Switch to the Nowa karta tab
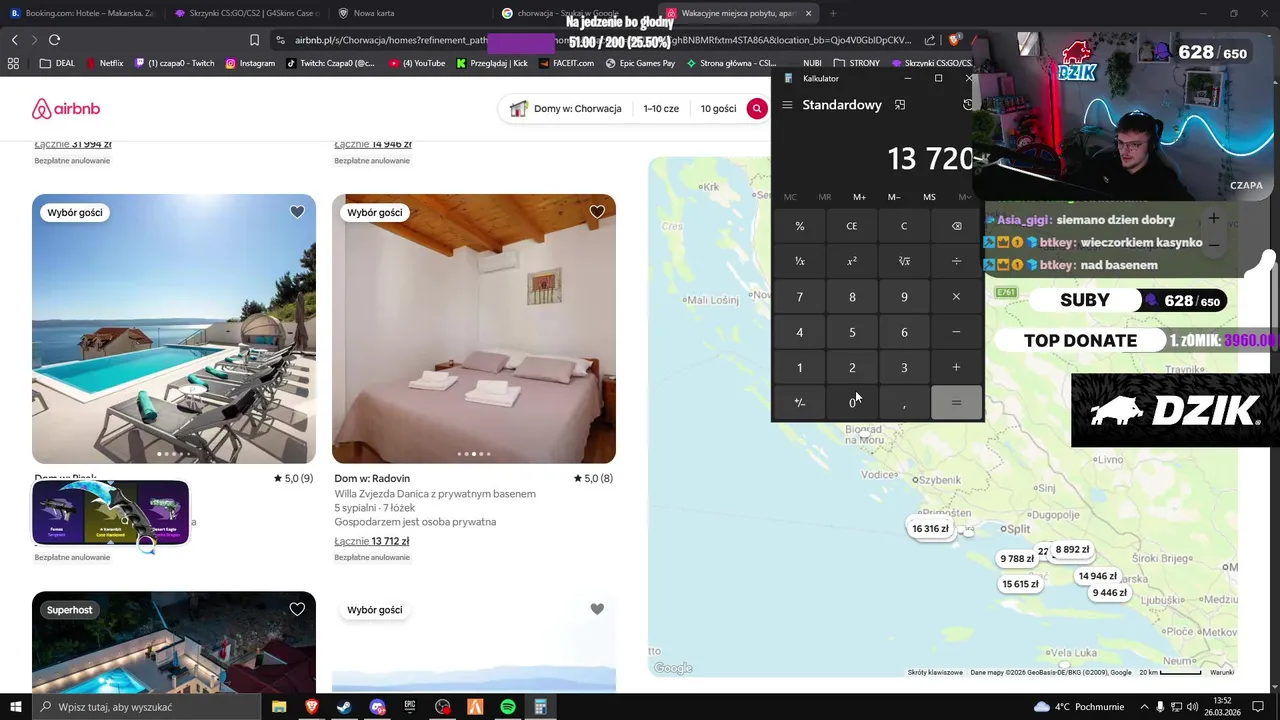This screenshot has height=720, width=1280. tap(410, 13)
